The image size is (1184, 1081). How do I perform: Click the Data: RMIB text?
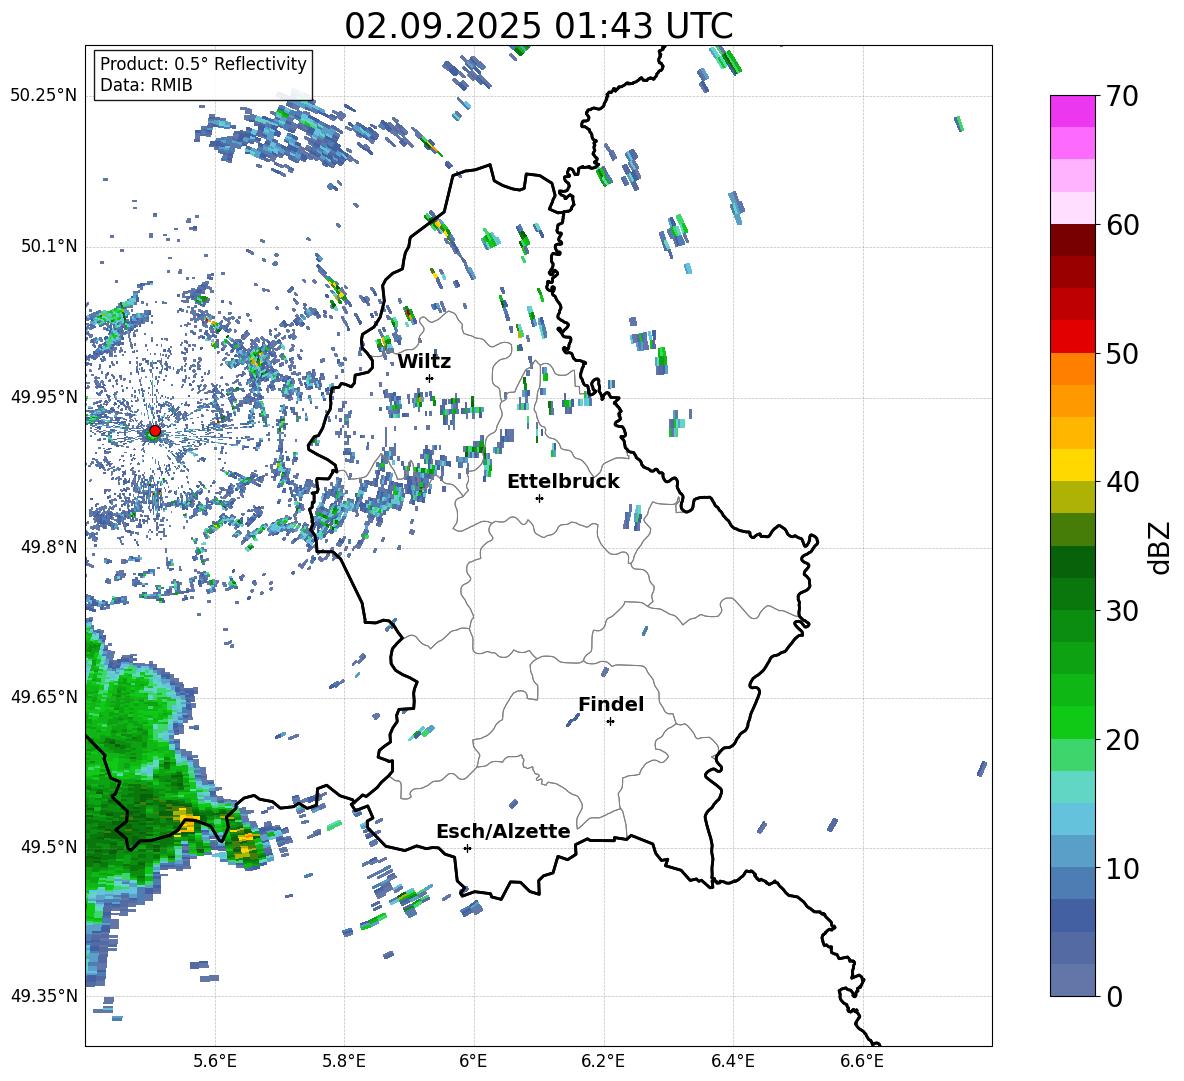[x=146, y=85]
